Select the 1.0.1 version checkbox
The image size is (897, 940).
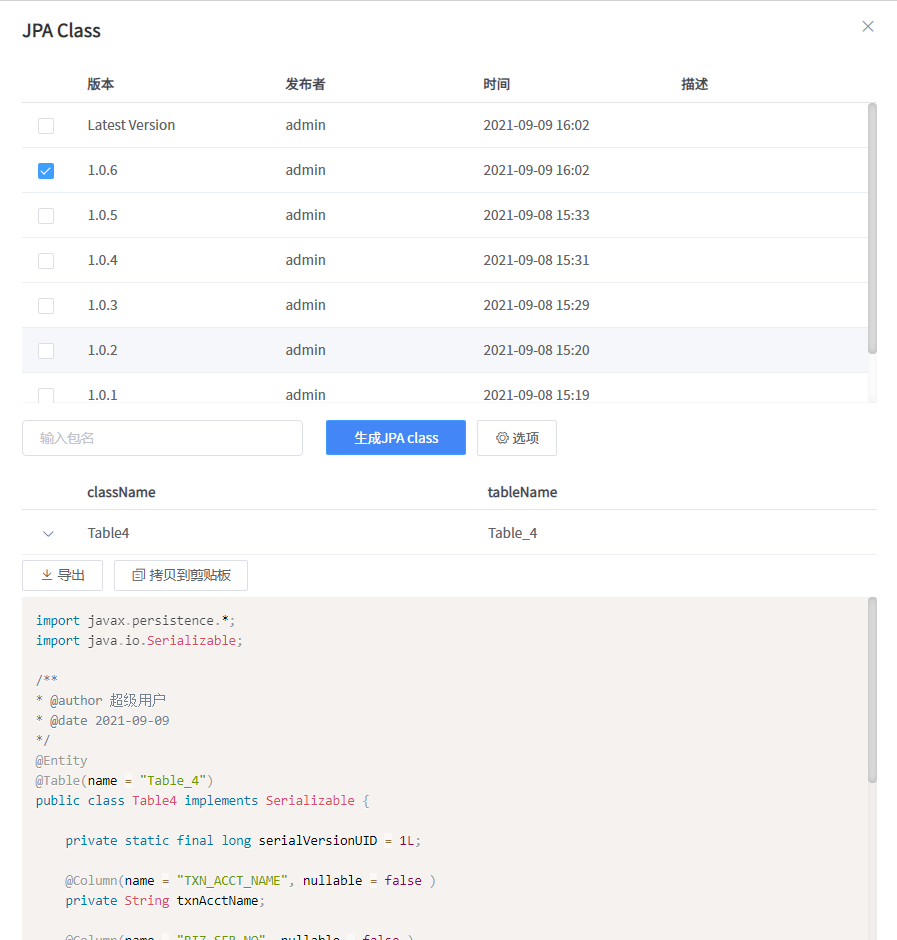(46, 395)
